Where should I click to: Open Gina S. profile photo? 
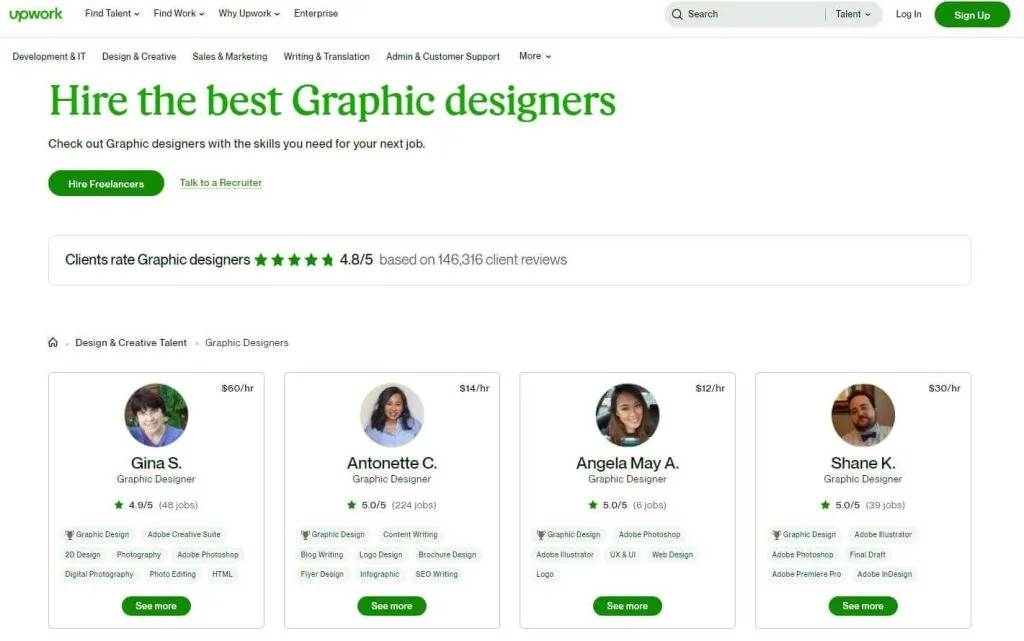tap(156, 415)
